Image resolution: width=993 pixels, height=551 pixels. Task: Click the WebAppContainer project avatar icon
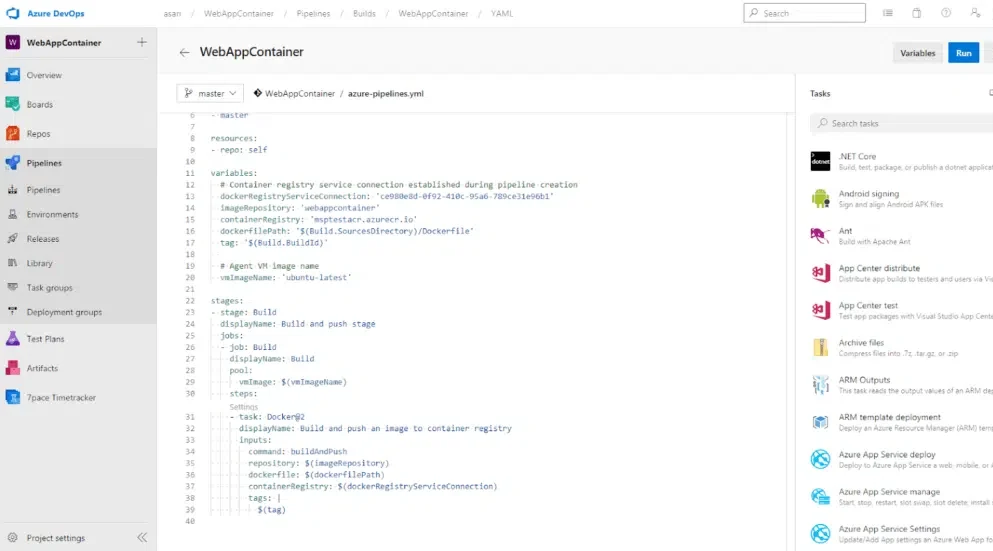13,42
